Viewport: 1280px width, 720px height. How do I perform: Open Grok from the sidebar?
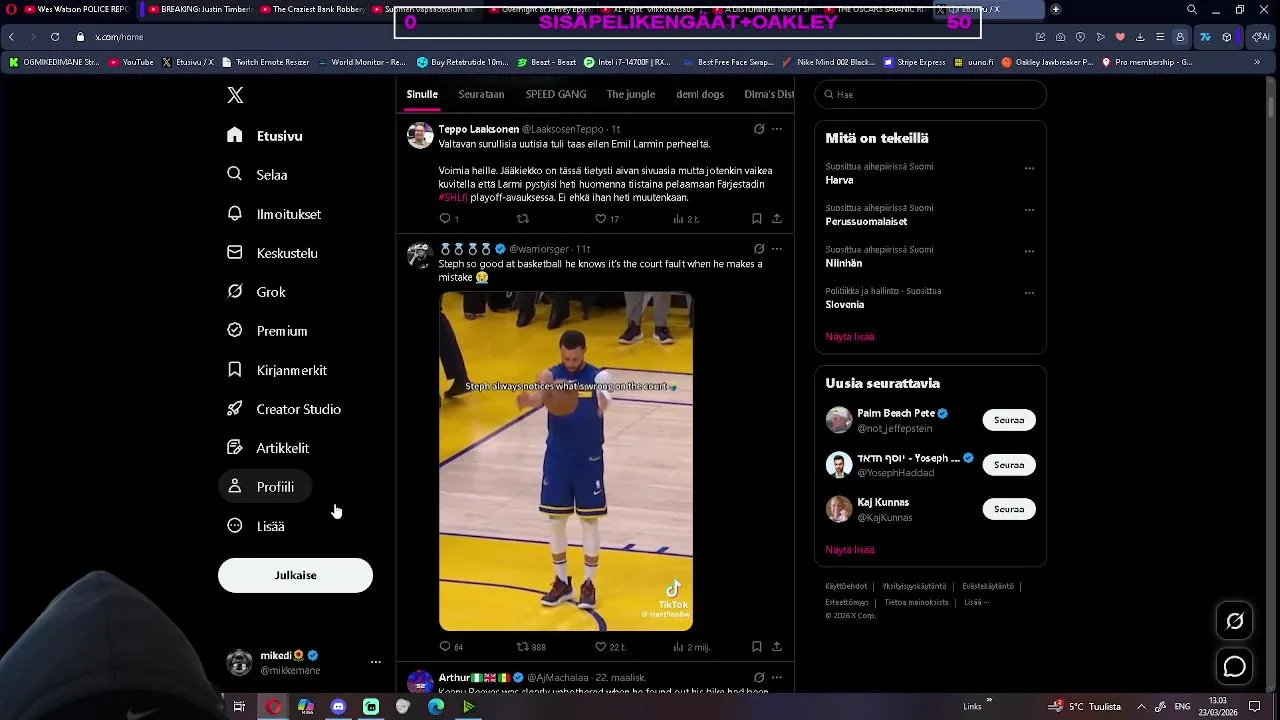pyautogui.click(x=257, y=292)
